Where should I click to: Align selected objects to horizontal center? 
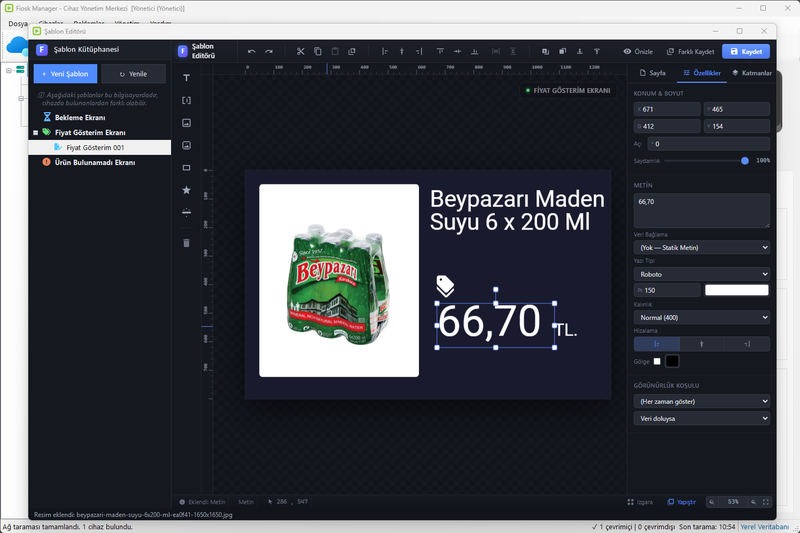pyautogui.click(x=402, y=52)
